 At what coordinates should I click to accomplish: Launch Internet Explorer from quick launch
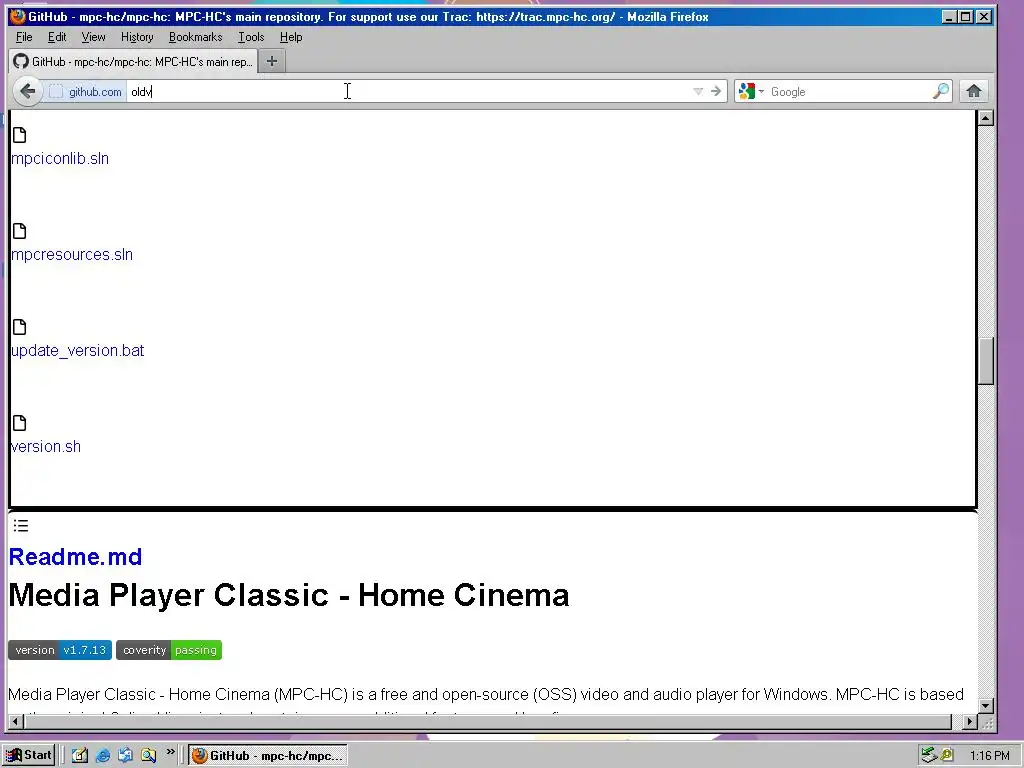[103, 756]
